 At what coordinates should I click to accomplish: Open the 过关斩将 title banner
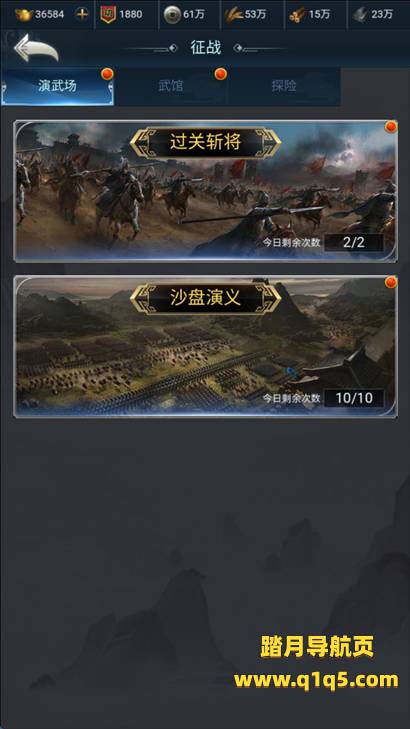205,142
